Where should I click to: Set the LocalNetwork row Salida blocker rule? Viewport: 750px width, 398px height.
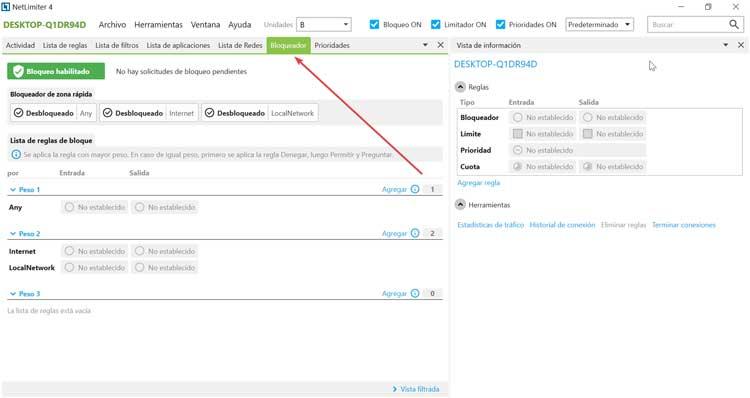165,267
